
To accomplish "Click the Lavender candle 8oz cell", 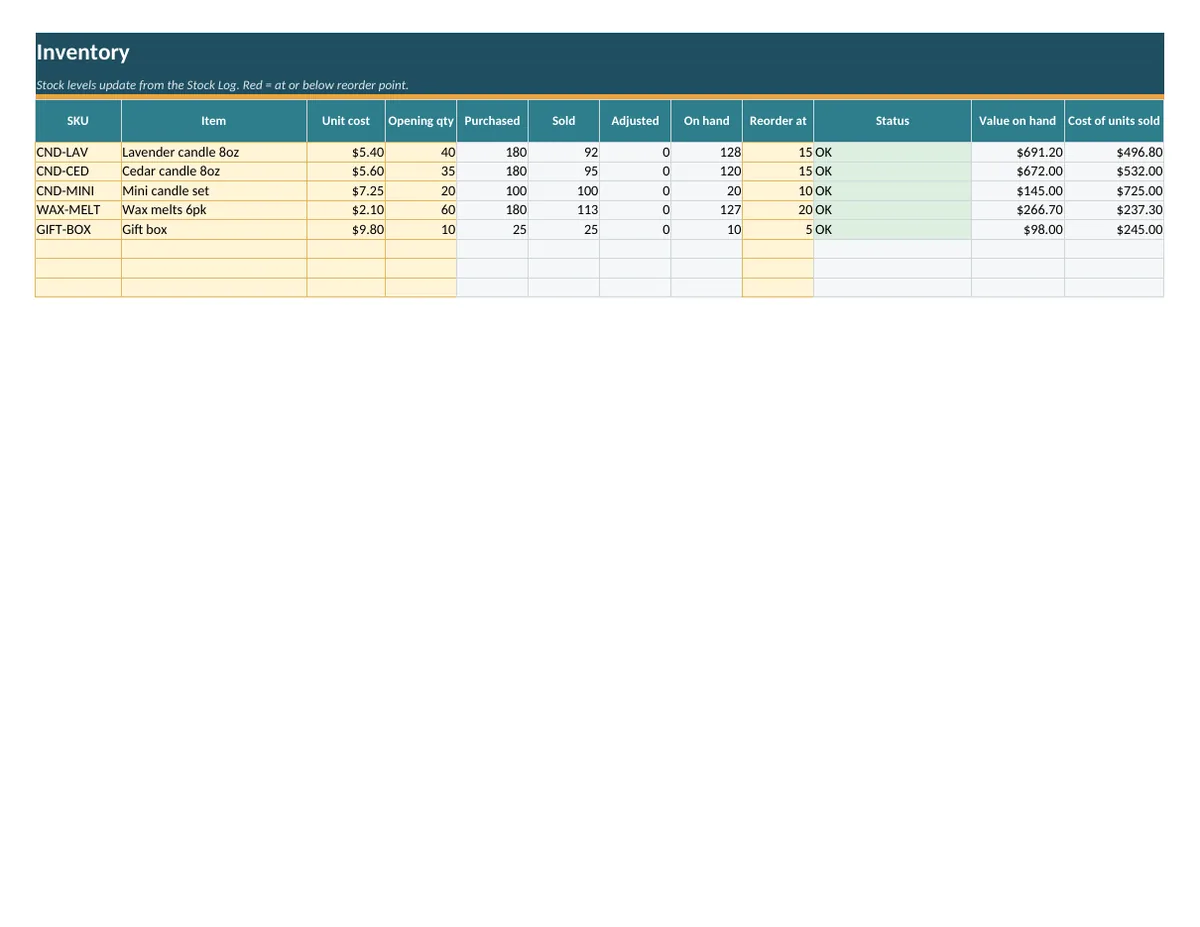I will (x=214, y=152).
